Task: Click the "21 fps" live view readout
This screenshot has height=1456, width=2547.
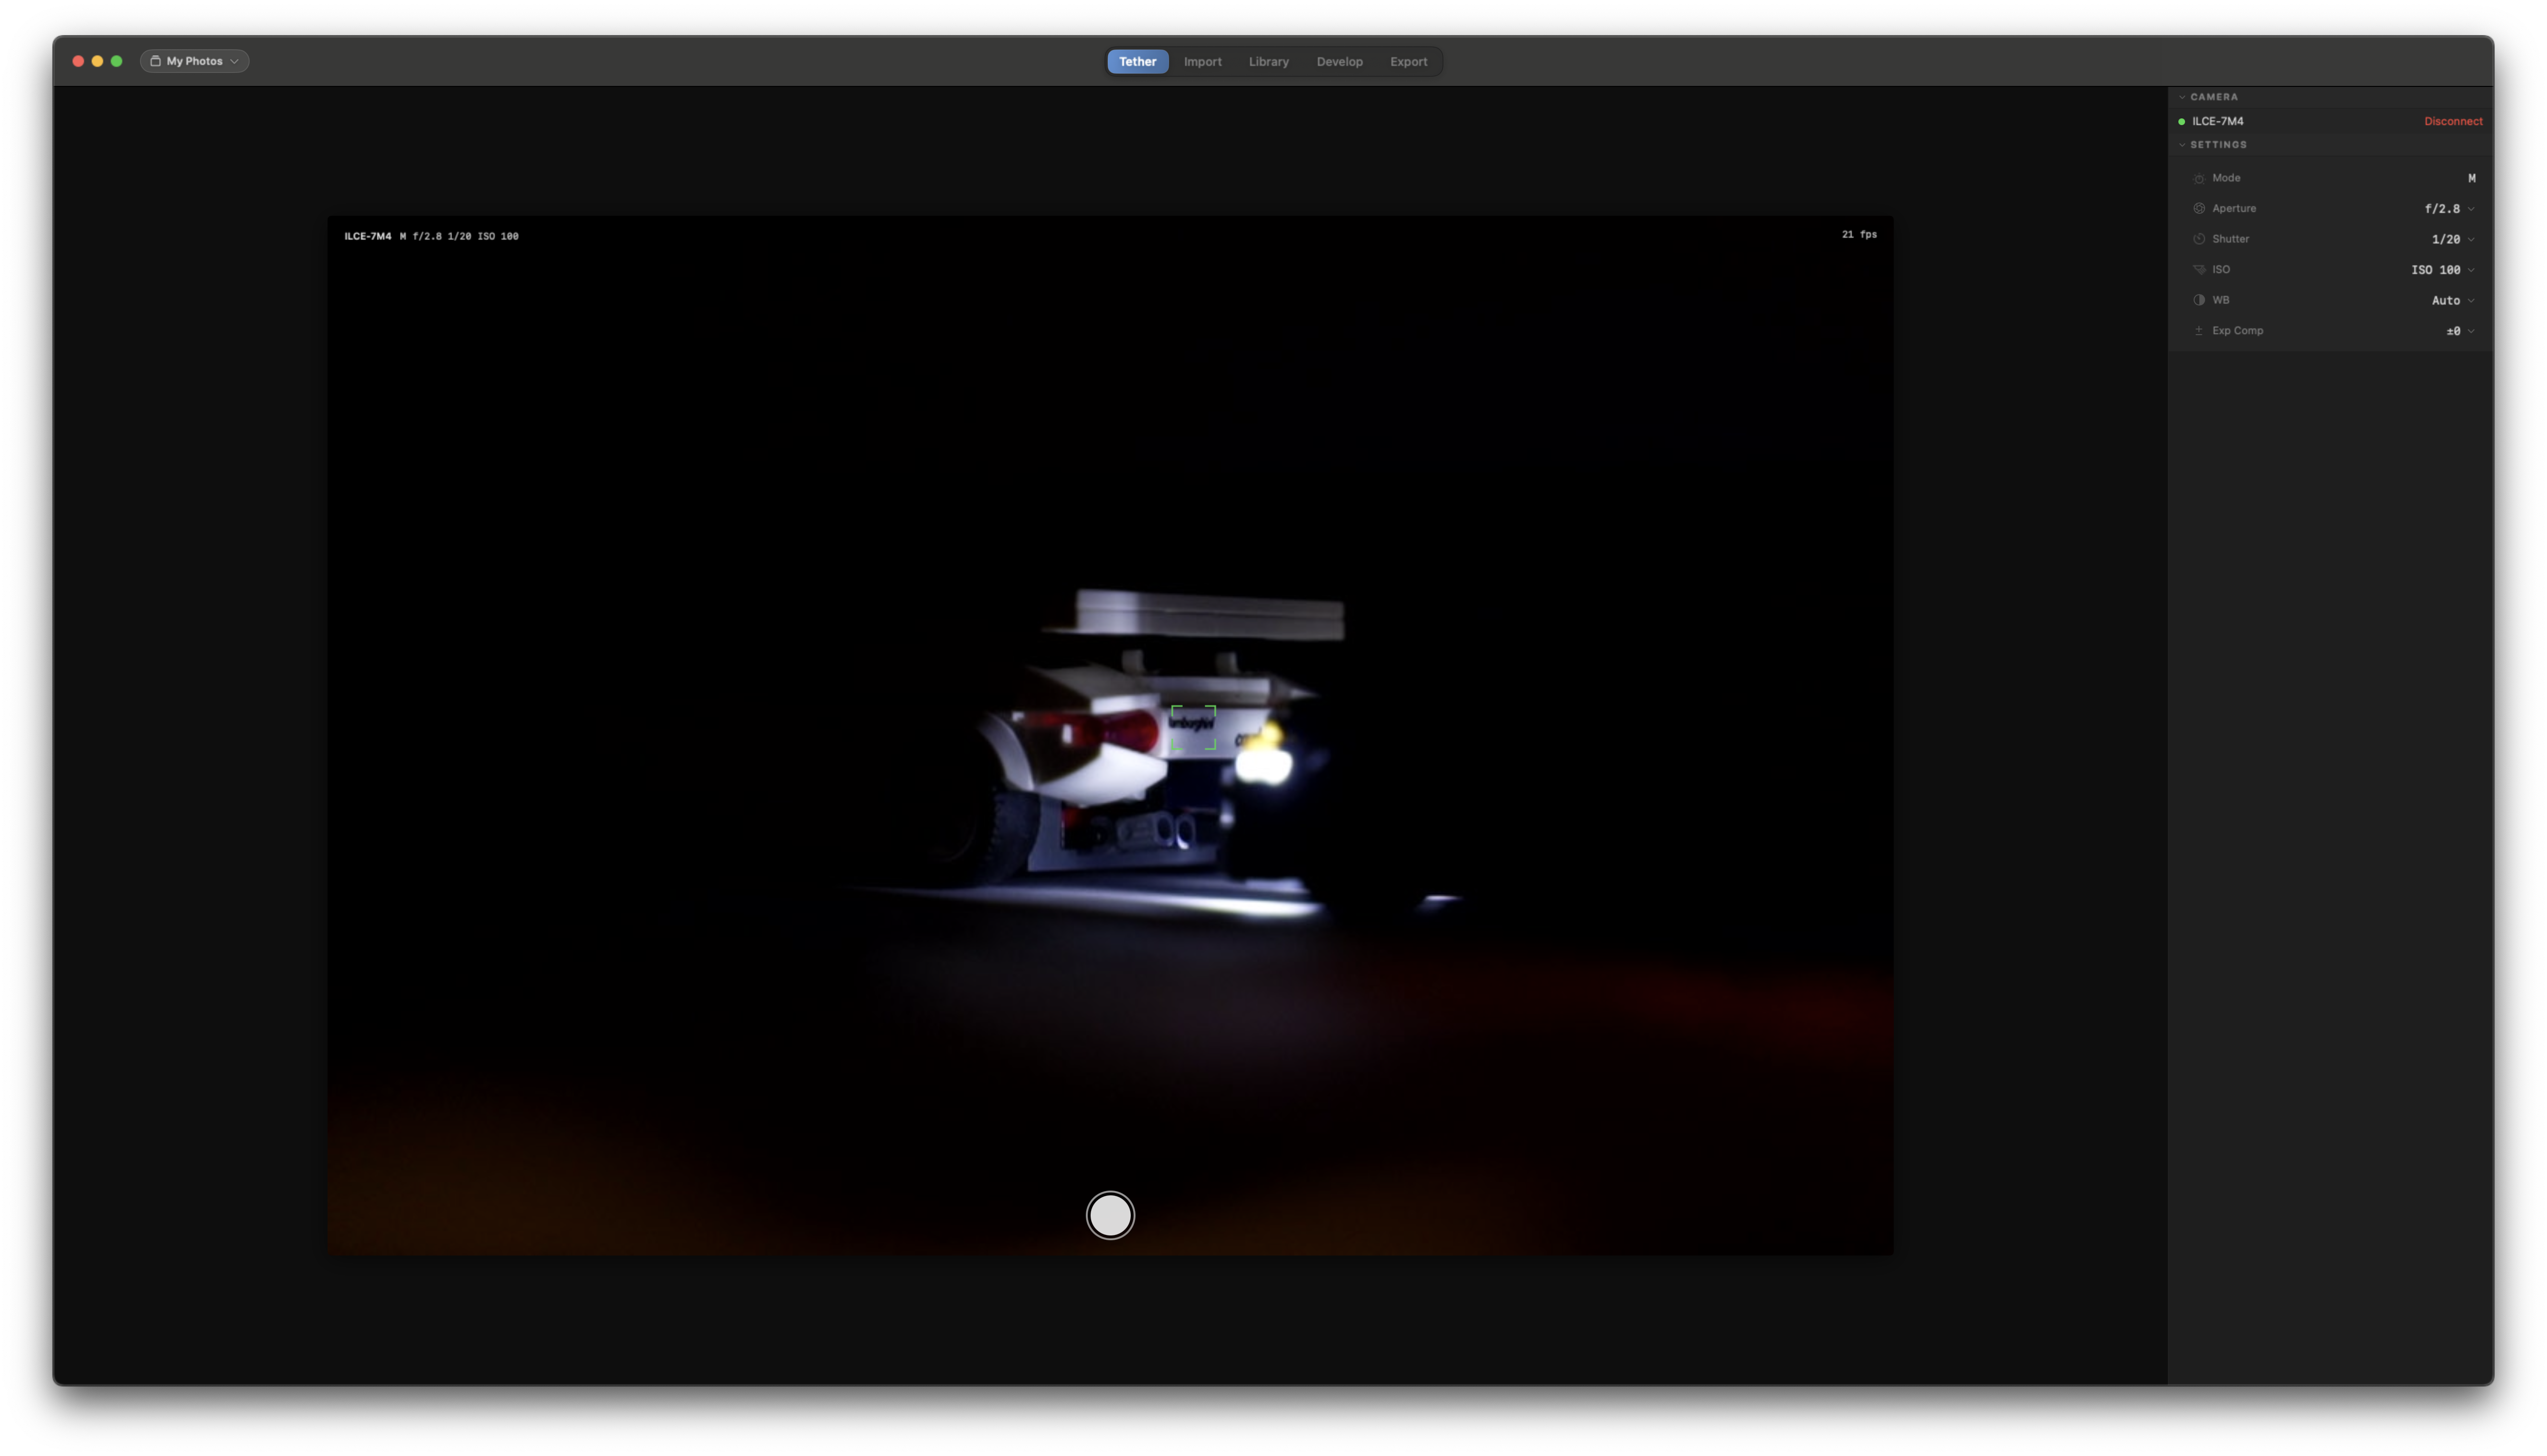Action: (x=1859, y=235)
